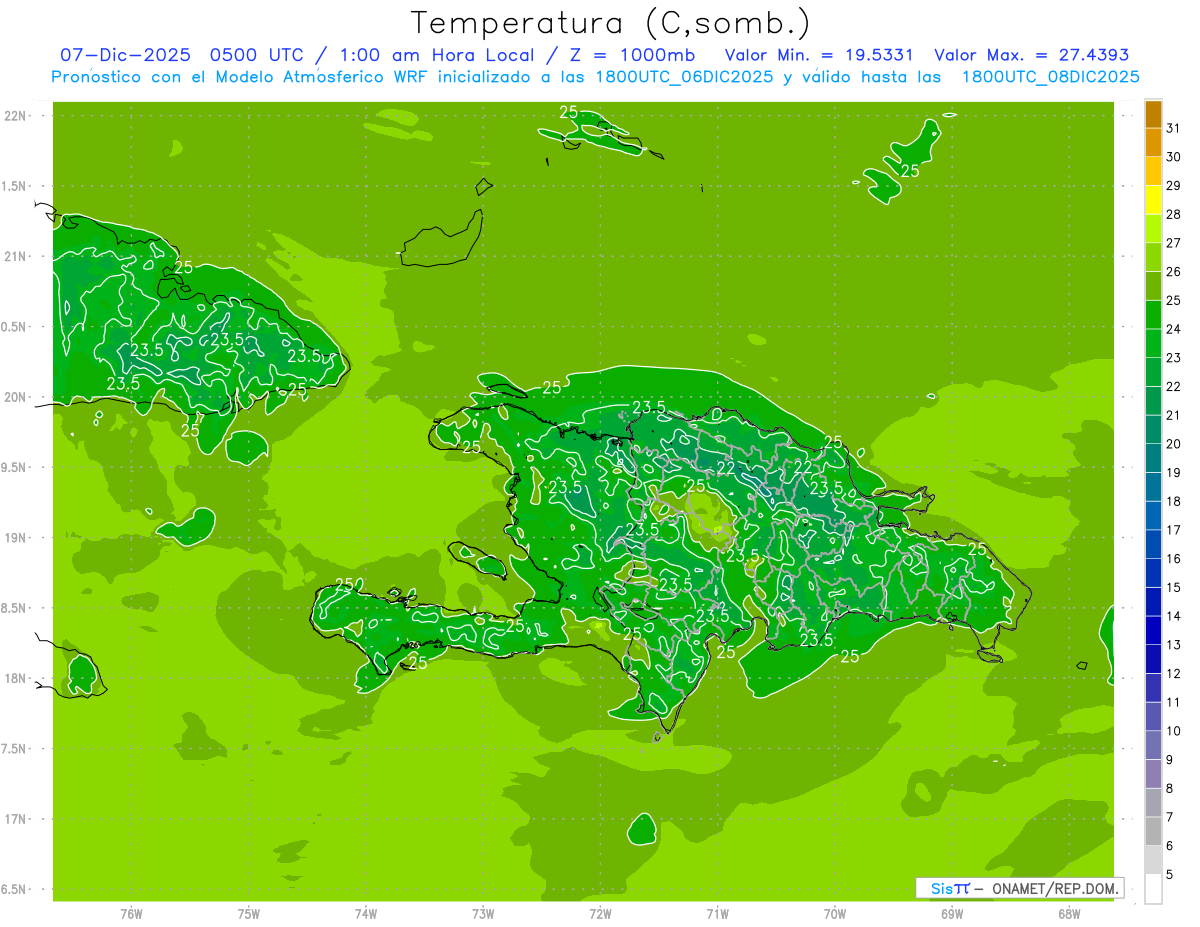1200x927 pixels.
Task: Click the color bar label "21"
Action: [x=1174, y=415]
